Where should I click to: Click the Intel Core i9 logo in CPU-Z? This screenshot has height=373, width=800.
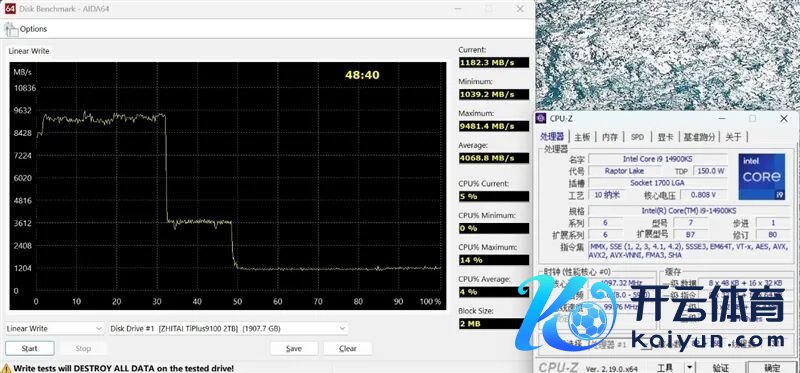[x=762, y=177]
